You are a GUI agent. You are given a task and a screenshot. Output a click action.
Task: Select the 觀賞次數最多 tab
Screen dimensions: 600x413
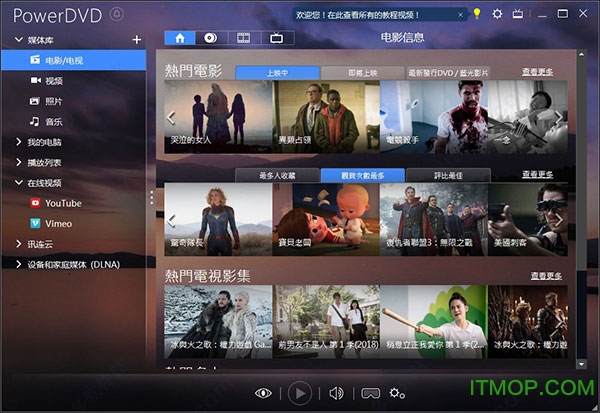[x=363, y=175]
